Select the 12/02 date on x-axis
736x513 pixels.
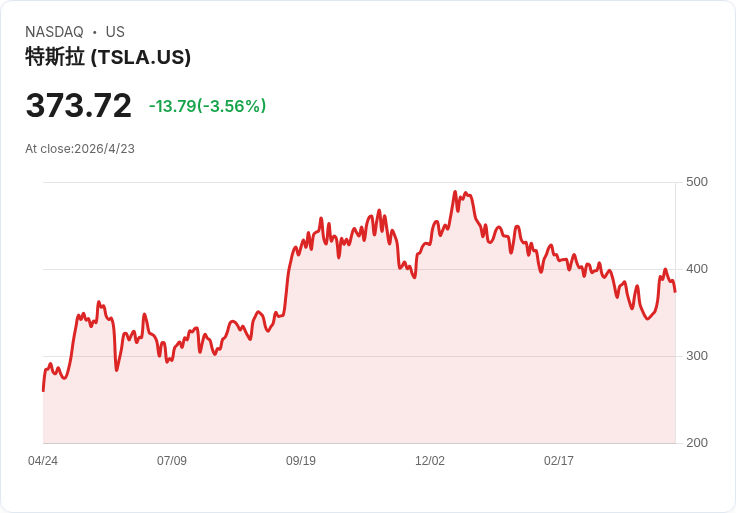(x=430, y=461)
